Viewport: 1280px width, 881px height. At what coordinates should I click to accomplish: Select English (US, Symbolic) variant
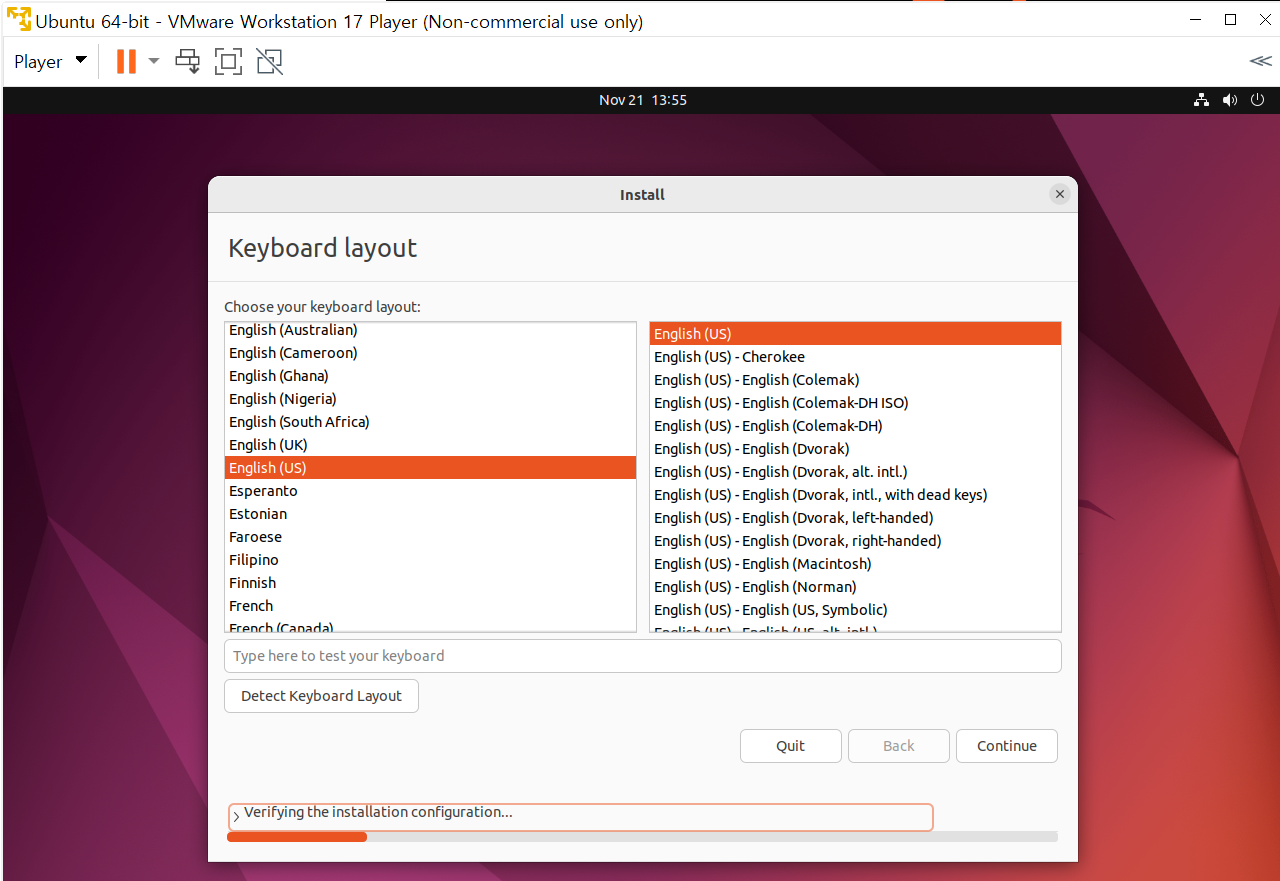click(x=855, y=610)
